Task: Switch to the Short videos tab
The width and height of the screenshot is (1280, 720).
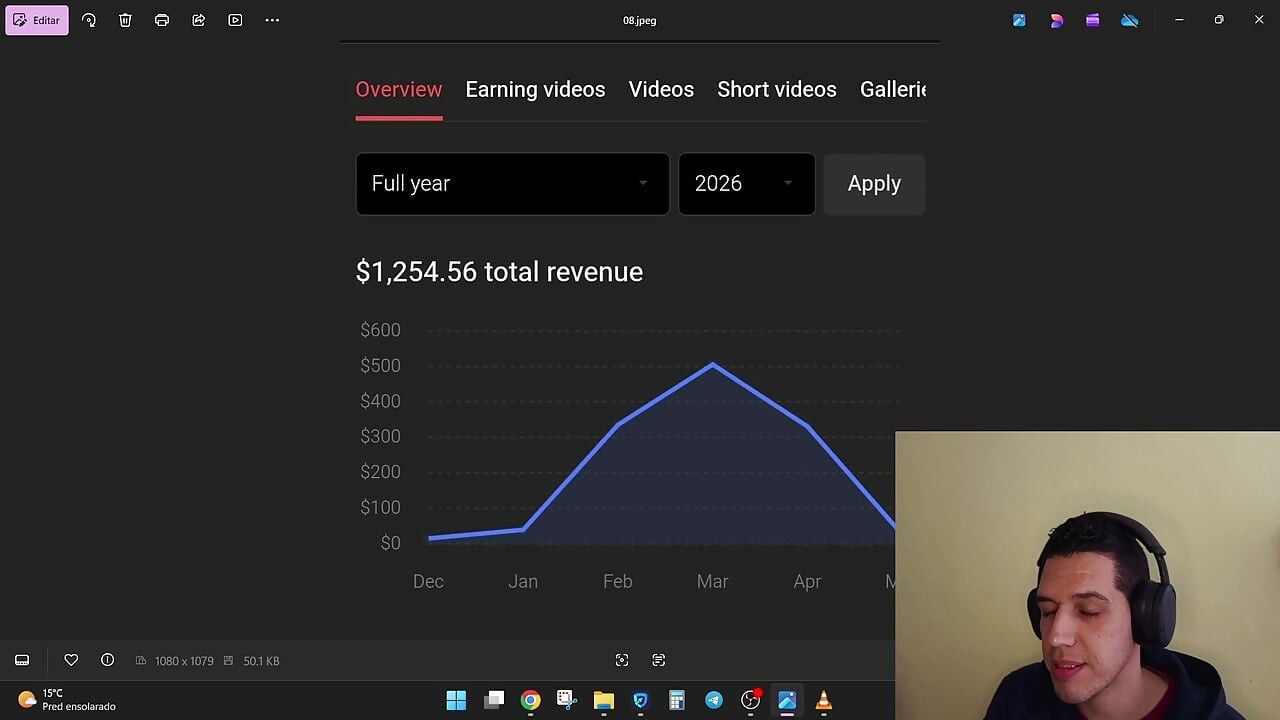Action: click(777, 89)
